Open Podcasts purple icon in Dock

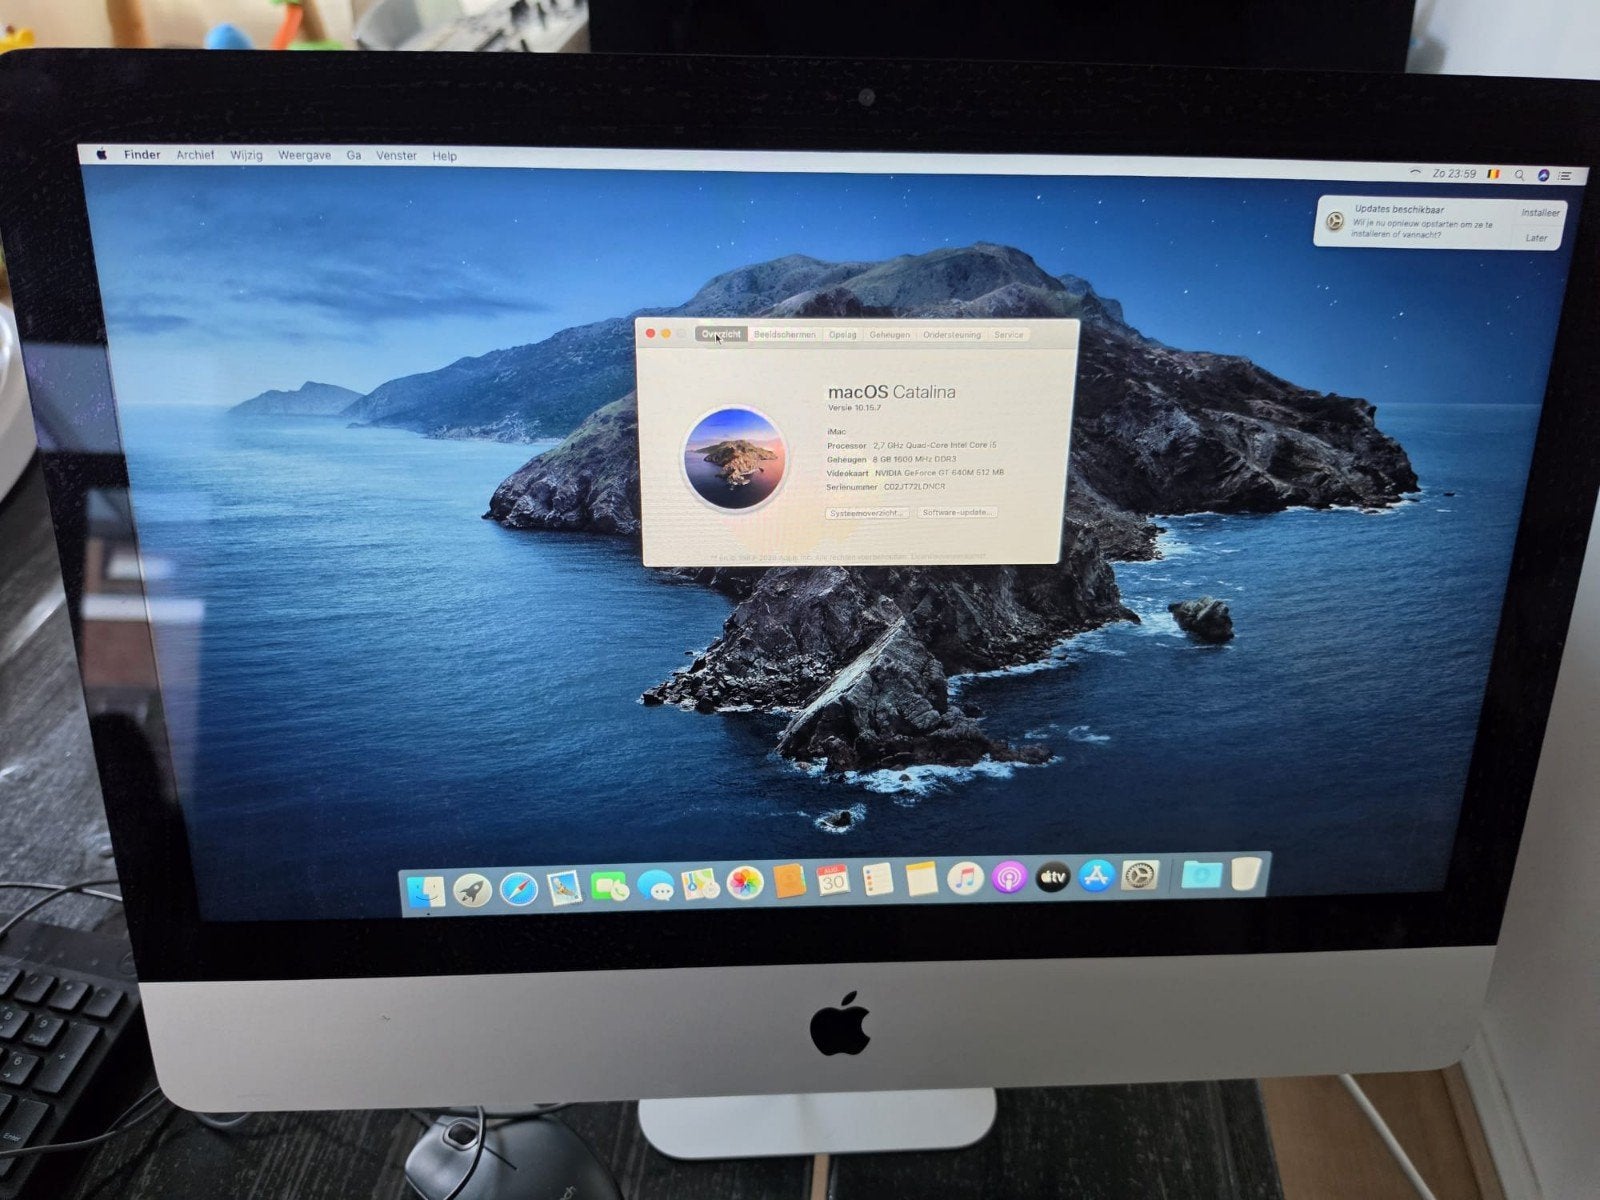[x=1009, y=879]
